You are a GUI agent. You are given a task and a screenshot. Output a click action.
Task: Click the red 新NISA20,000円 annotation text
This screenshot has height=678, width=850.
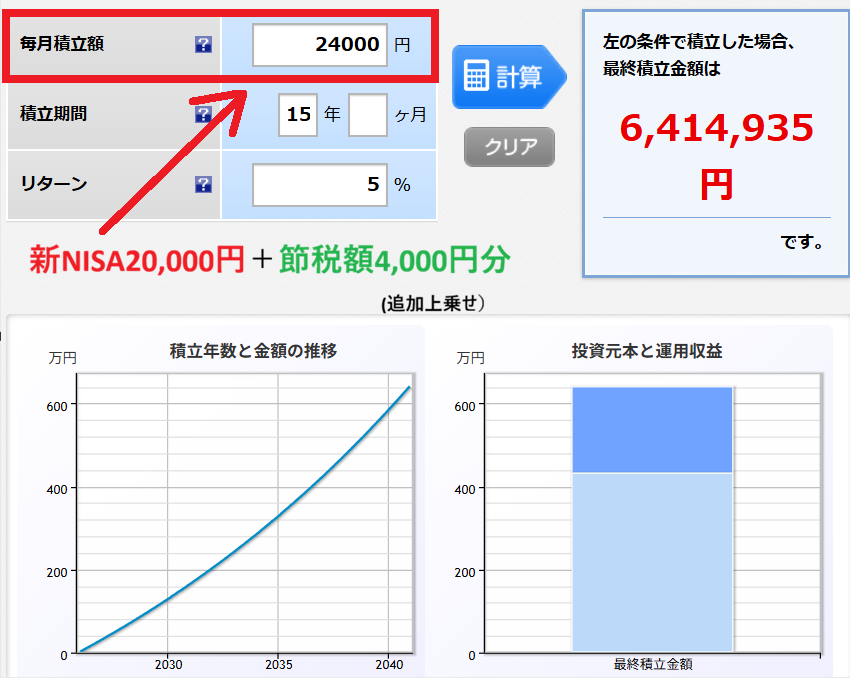(x=137, y=261)
